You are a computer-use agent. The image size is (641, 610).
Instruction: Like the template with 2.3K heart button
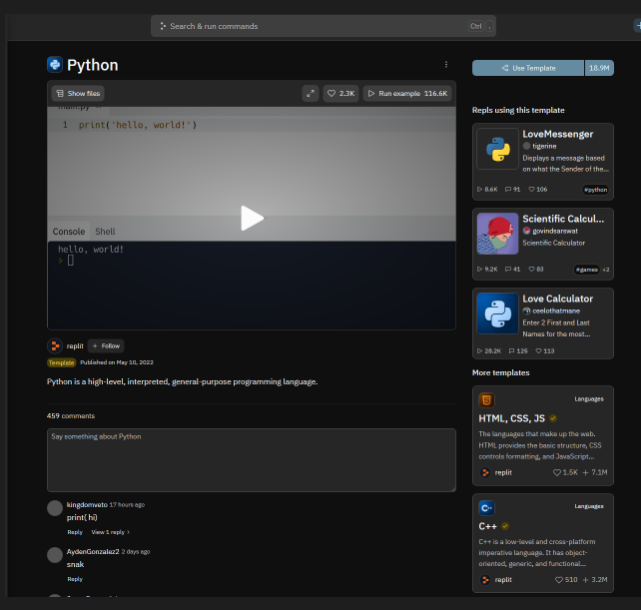(341, 94)
